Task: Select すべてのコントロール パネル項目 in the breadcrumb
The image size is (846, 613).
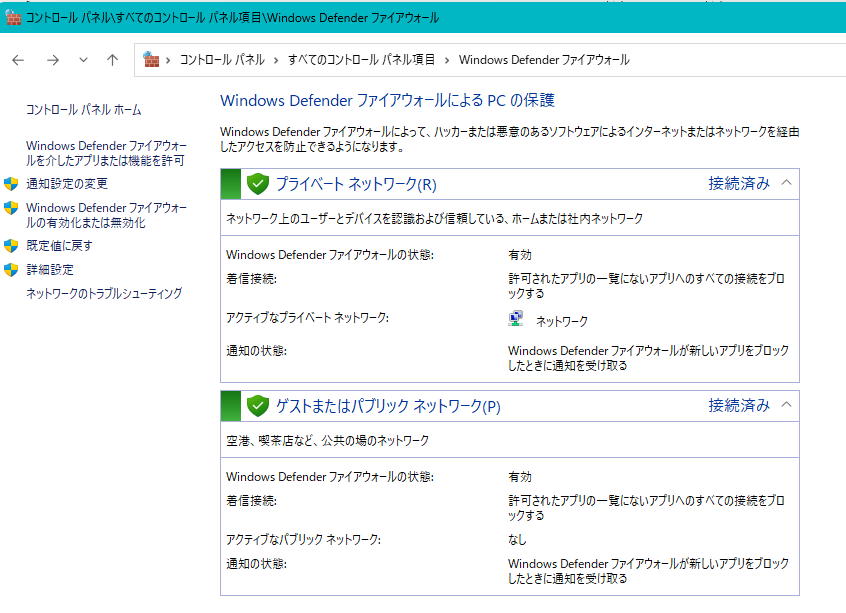Action: pyautogui.click(x=361, y=60)
